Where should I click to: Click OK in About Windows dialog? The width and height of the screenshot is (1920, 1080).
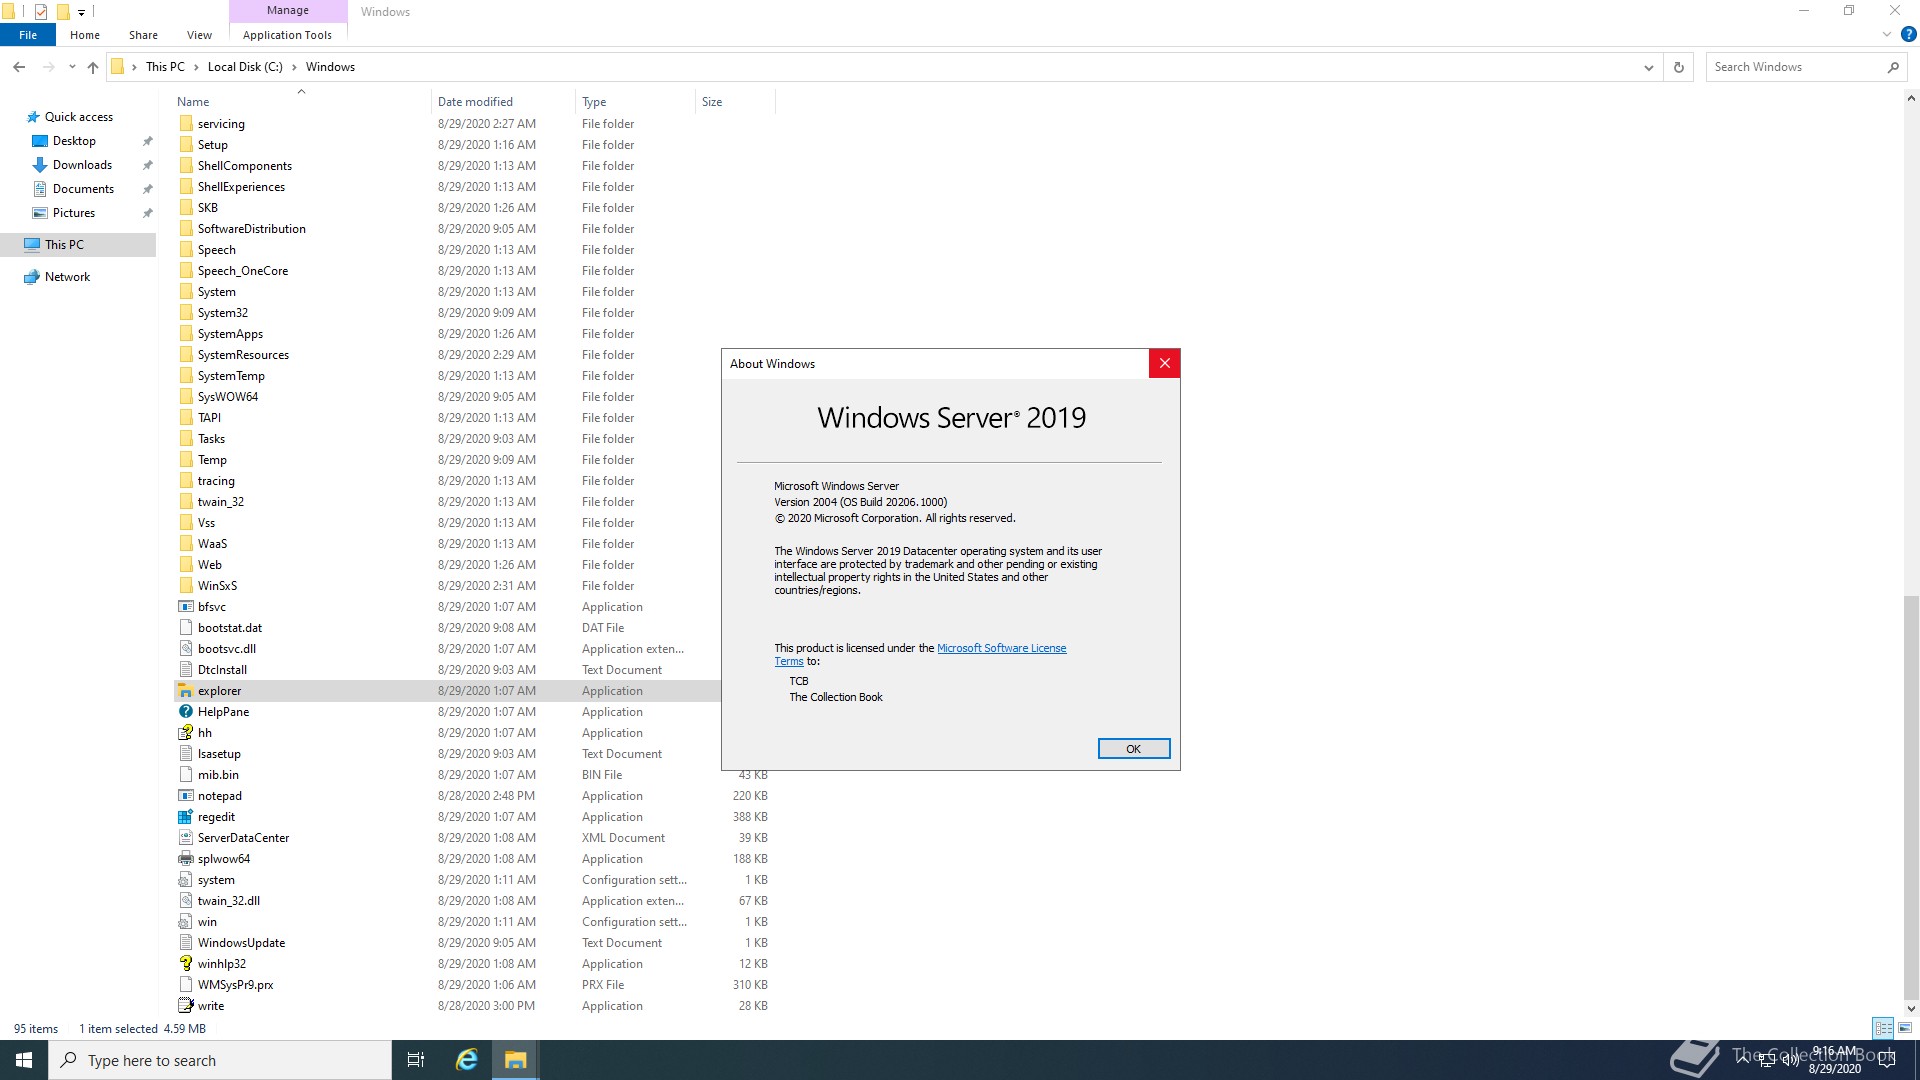click(1133, 749)
